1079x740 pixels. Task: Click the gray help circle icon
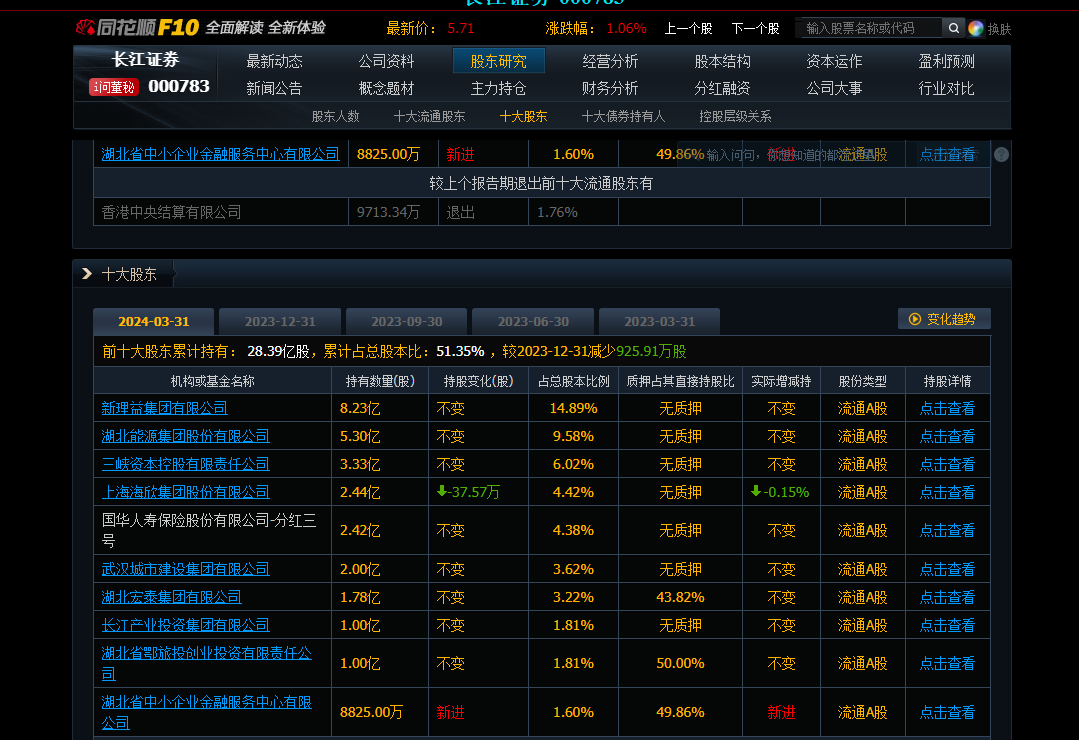1001,154
